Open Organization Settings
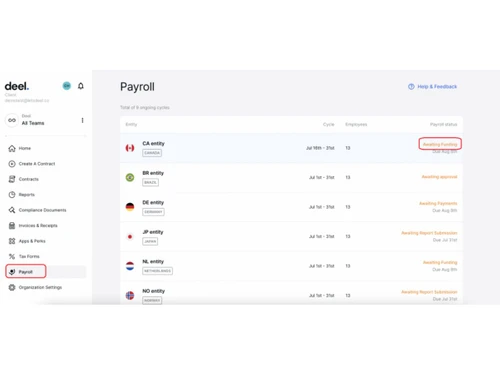This screenshot has width=500, height=375. pos(40,287)
